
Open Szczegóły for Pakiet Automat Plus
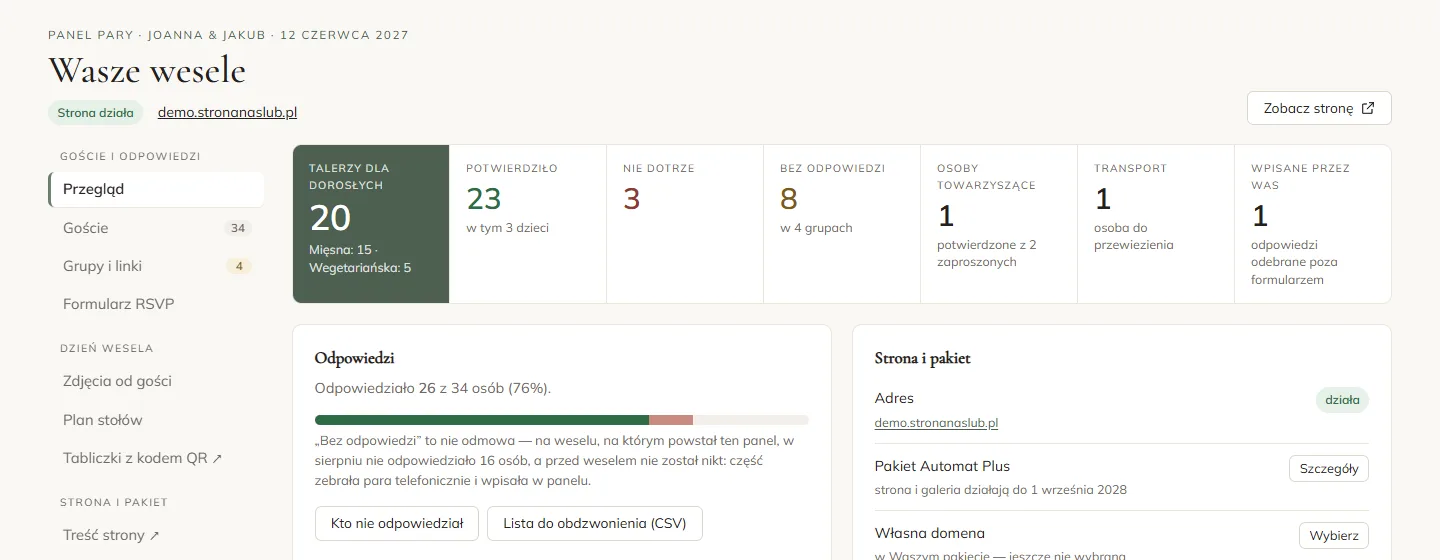coord(1329,468)
